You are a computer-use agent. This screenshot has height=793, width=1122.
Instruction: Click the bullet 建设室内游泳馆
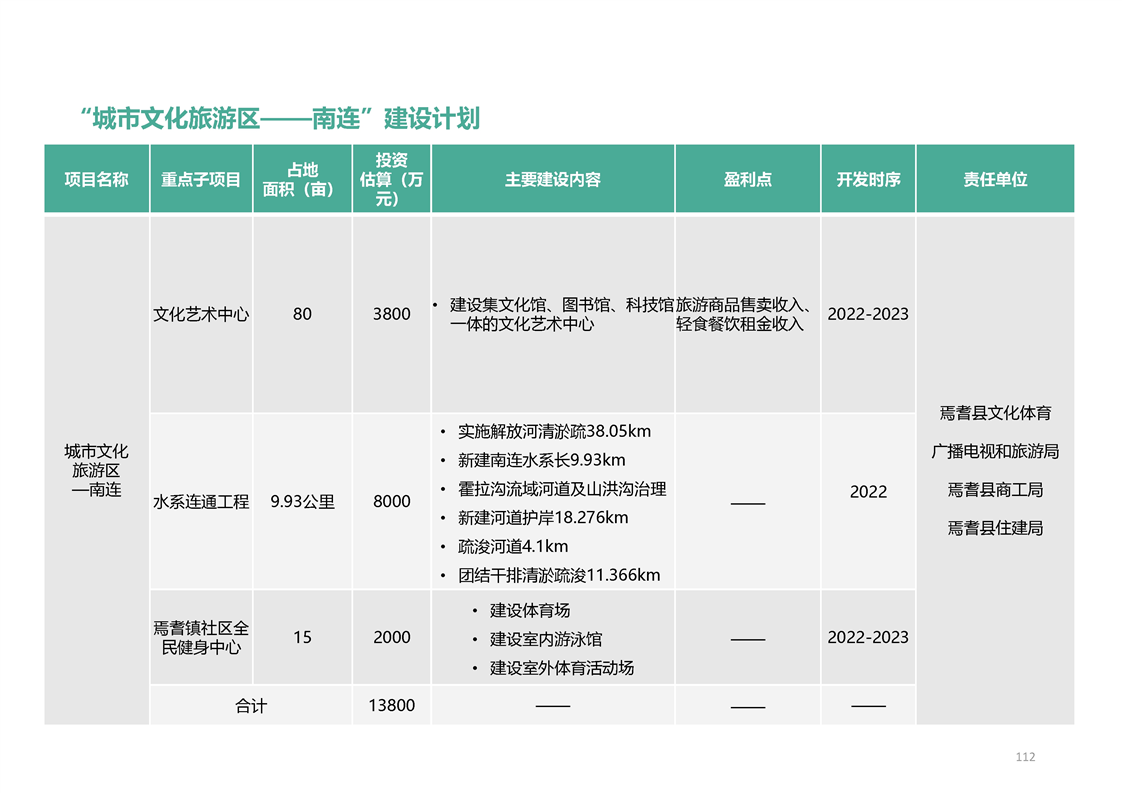pyautogui.click(x=546, y=639)
